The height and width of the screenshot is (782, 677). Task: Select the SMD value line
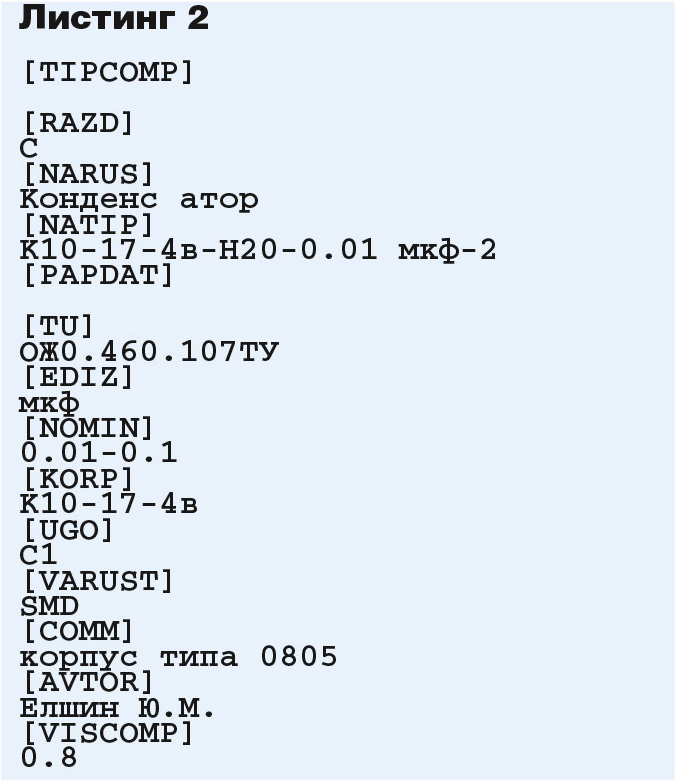coord(49,606)
